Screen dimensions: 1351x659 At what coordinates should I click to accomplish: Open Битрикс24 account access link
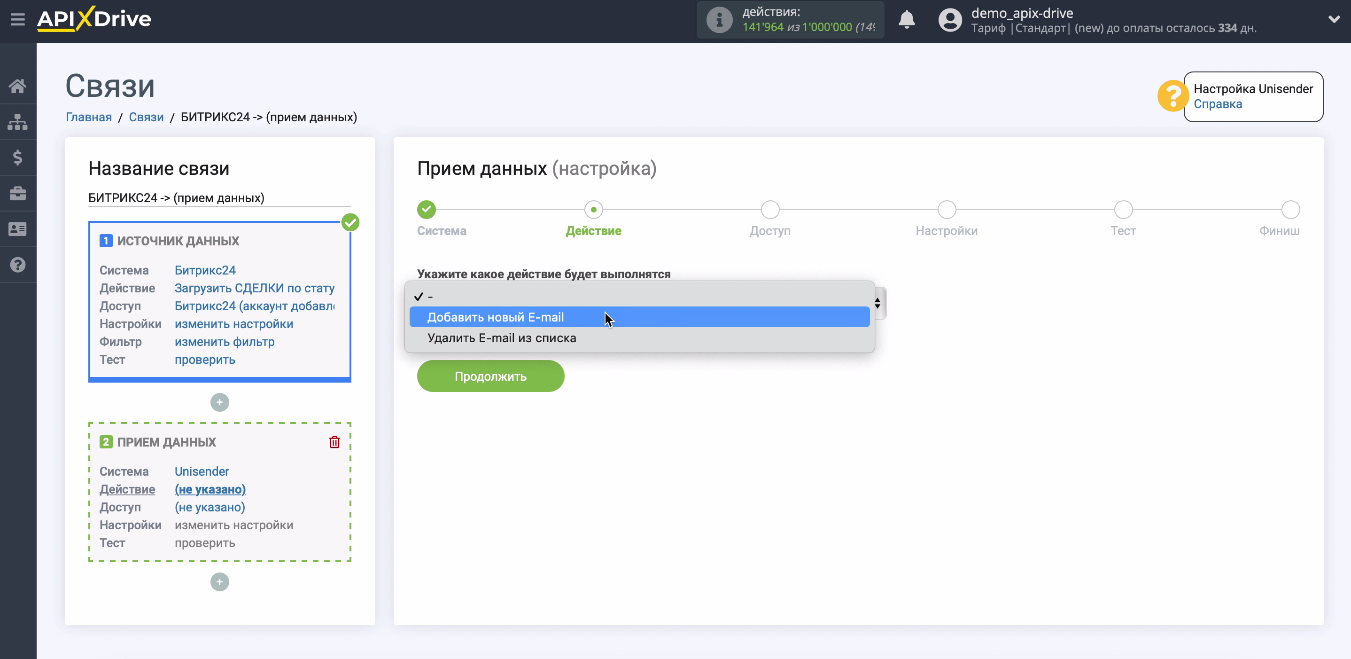pyautogui.click(x=255, y=306)
